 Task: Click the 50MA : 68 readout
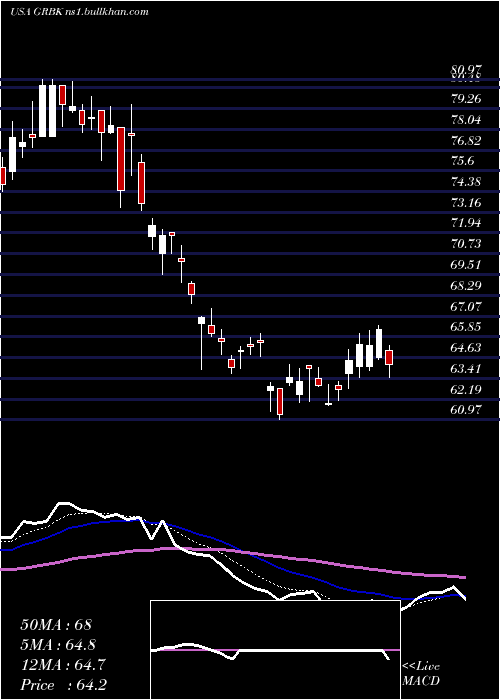coord(56,625)
